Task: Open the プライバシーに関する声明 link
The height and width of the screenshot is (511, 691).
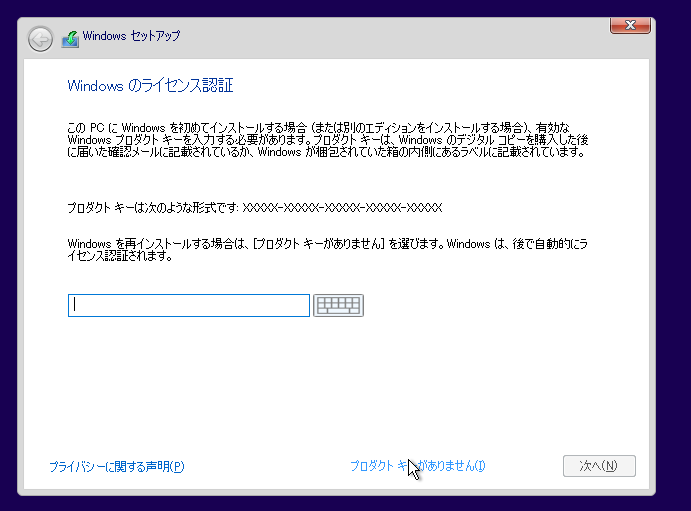Action: [117, 466]
